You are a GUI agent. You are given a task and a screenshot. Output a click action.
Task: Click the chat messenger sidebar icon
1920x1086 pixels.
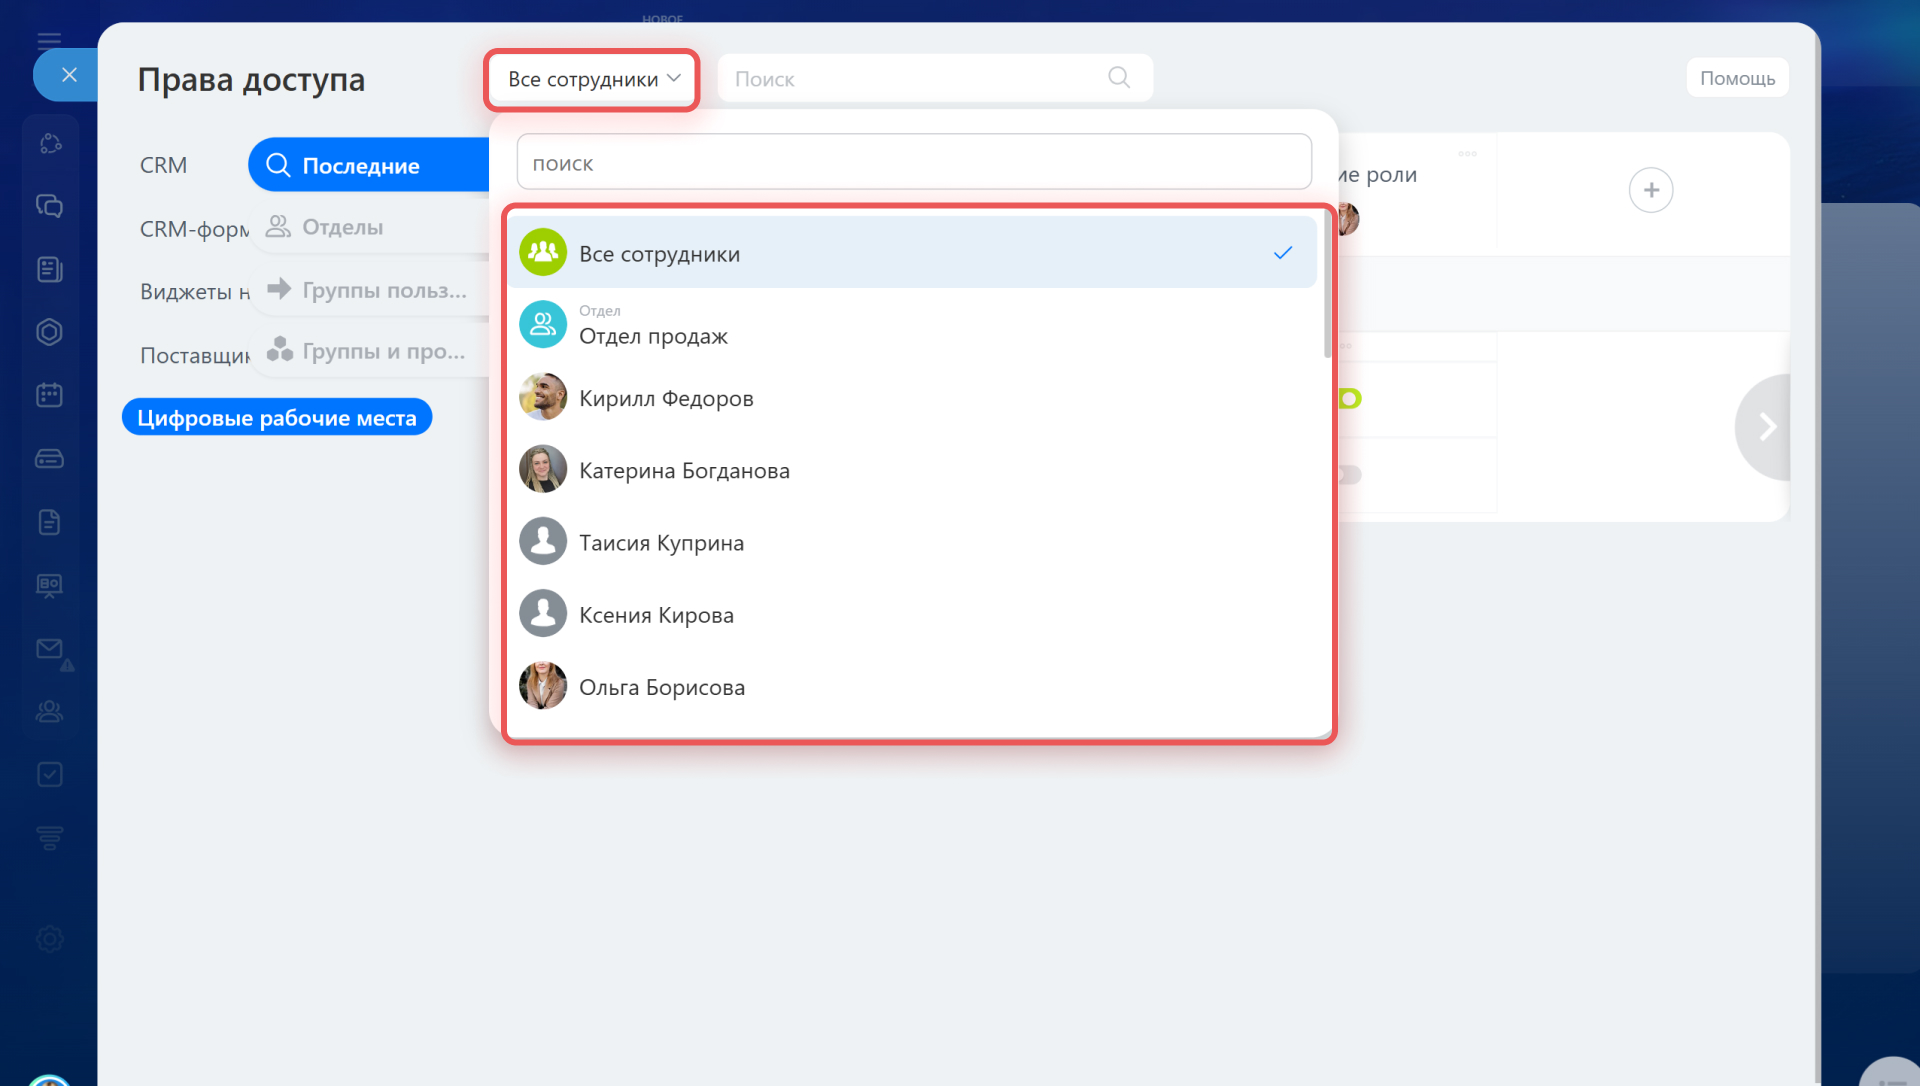(49, 206)
